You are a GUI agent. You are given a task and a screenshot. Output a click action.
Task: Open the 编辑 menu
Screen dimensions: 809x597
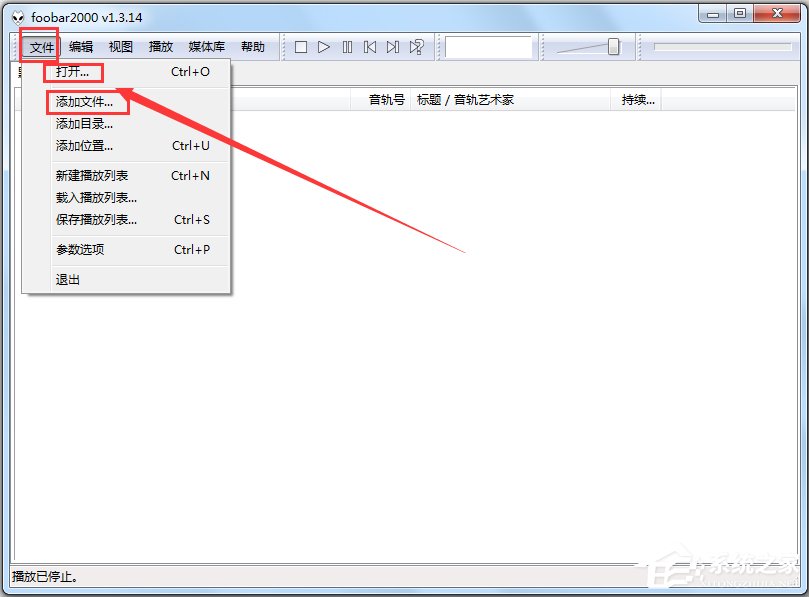(81, 47)
